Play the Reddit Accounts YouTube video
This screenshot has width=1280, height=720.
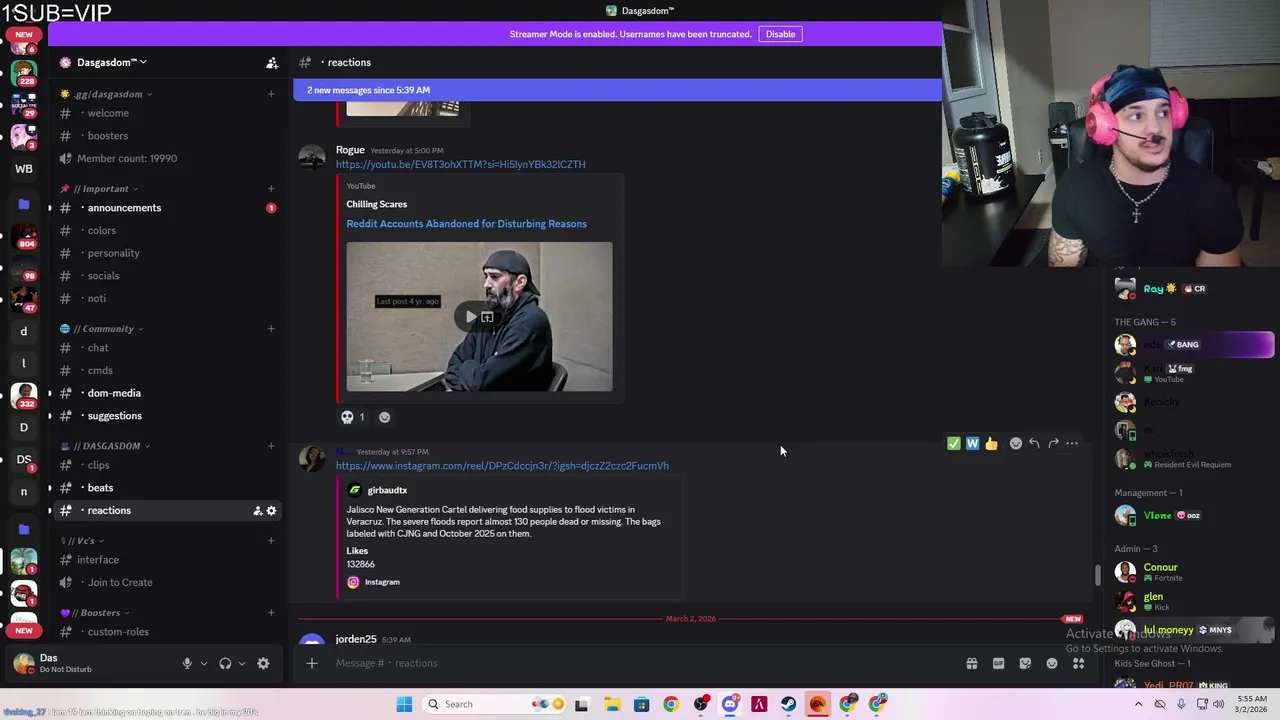pos(471,317)
